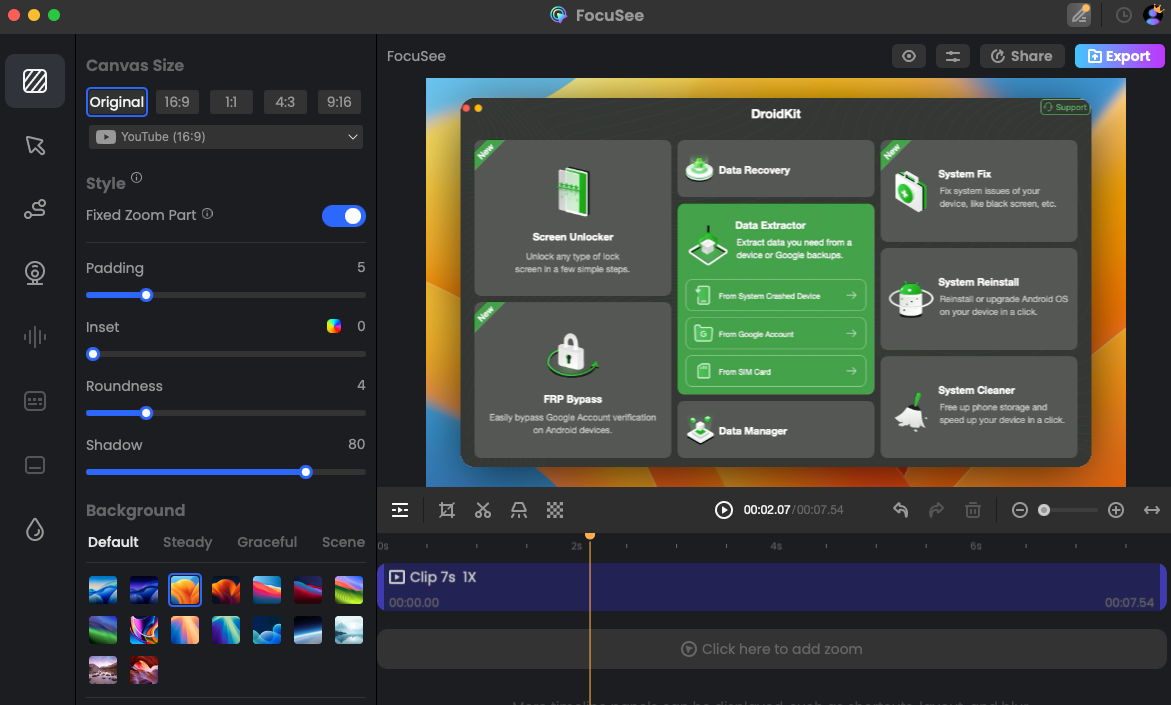
Task: Open the Canvas settings sidebar icon
Action: point(34,81)
